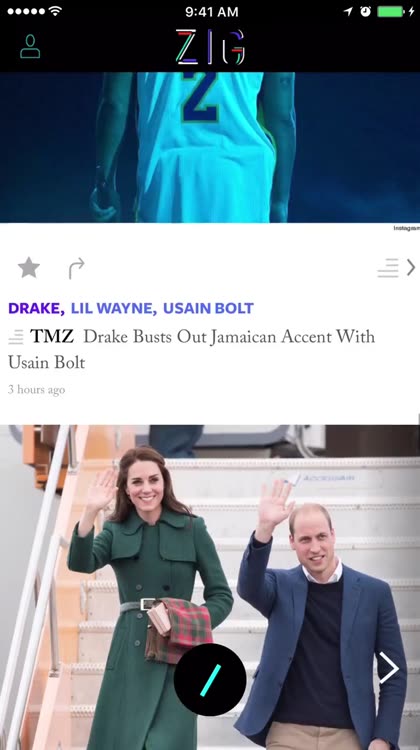Open the photo of the waving couple
Screen dimensions: 420x750
(x=210, y=587)
